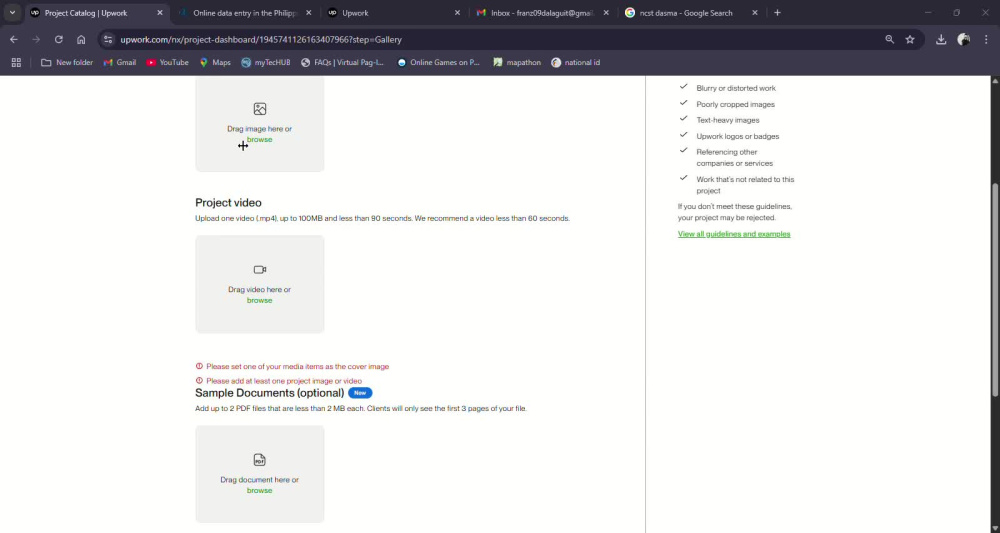Open the apps grid icon in bookmarks bar

(x=17, y=62)
